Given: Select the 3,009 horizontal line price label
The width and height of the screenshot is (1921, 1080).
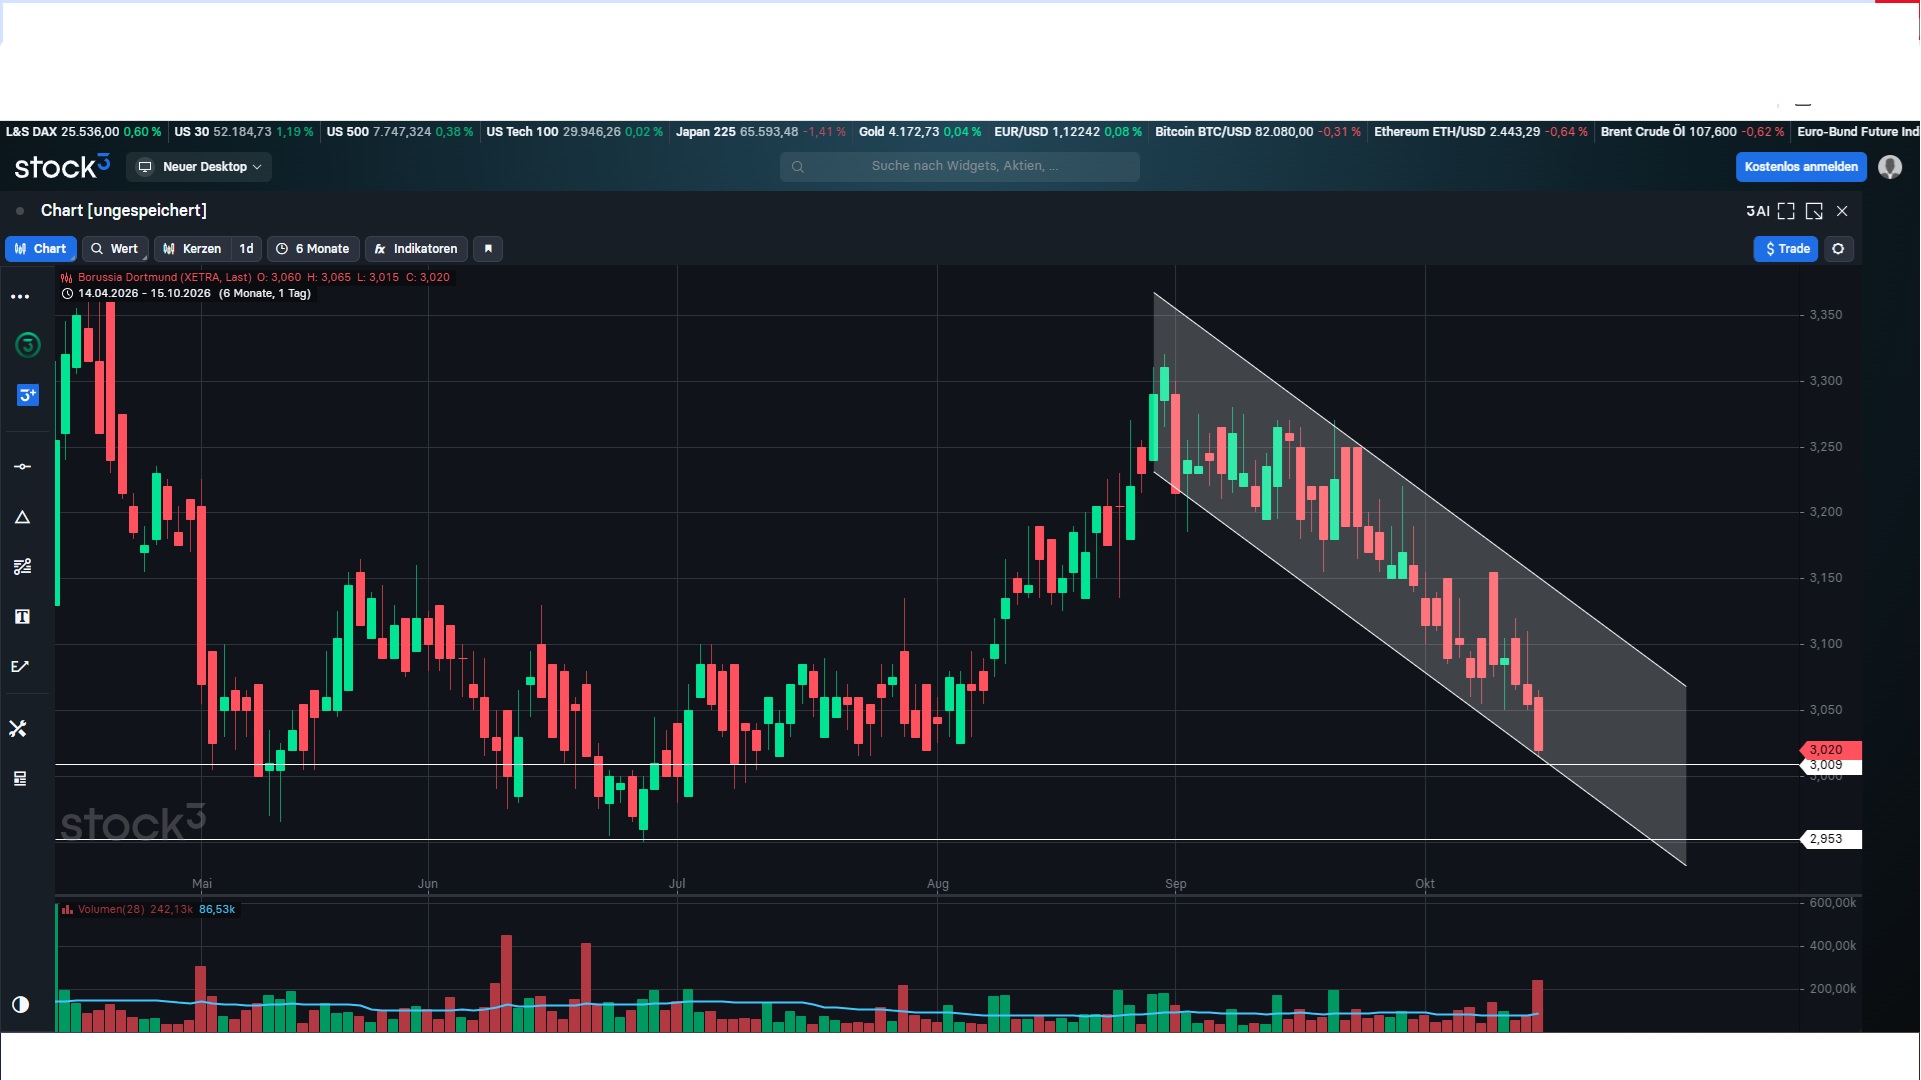Looking at the screenshot, I should point(1830,765).
